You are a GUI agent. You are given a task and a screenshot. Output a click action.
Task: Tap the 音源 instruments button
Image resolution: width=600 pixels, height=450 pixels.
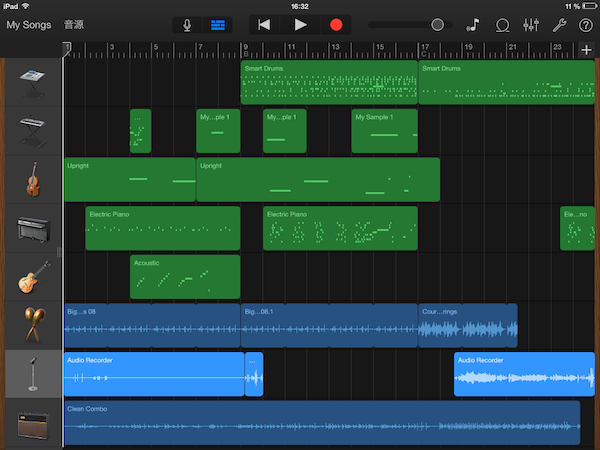click(74, 25)
